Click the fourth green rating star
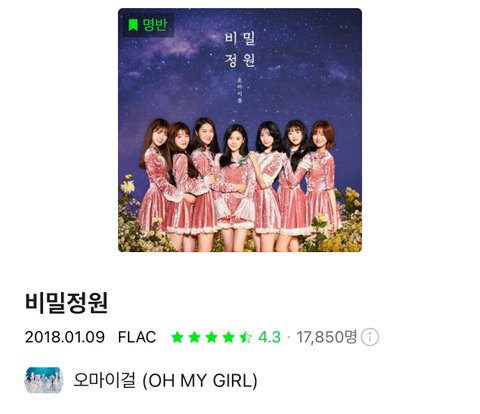 pos(228,337)
